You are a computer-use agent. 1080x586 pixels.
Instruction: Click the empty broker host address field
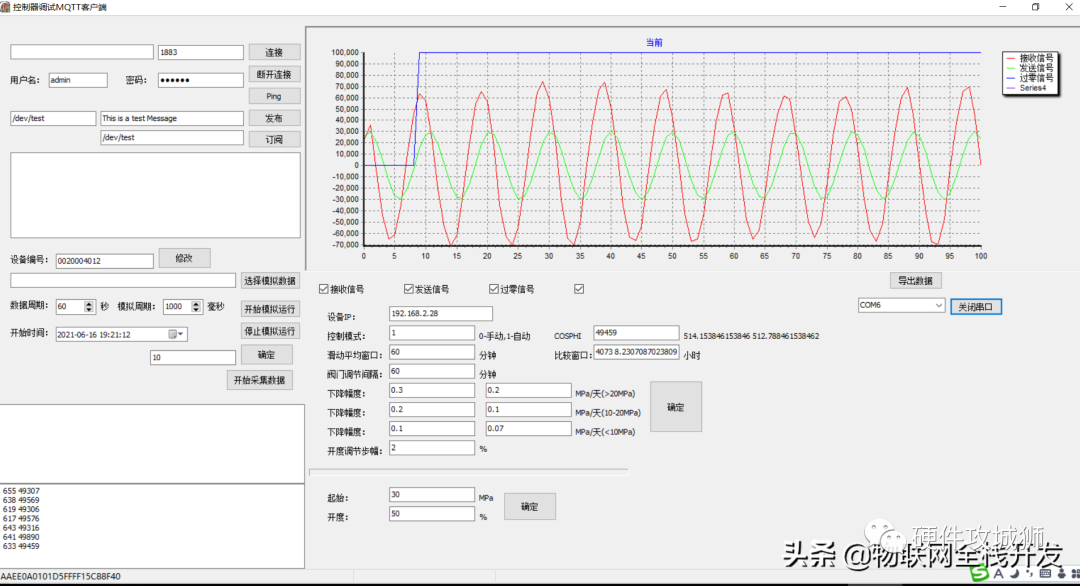[x=82, y=52]
